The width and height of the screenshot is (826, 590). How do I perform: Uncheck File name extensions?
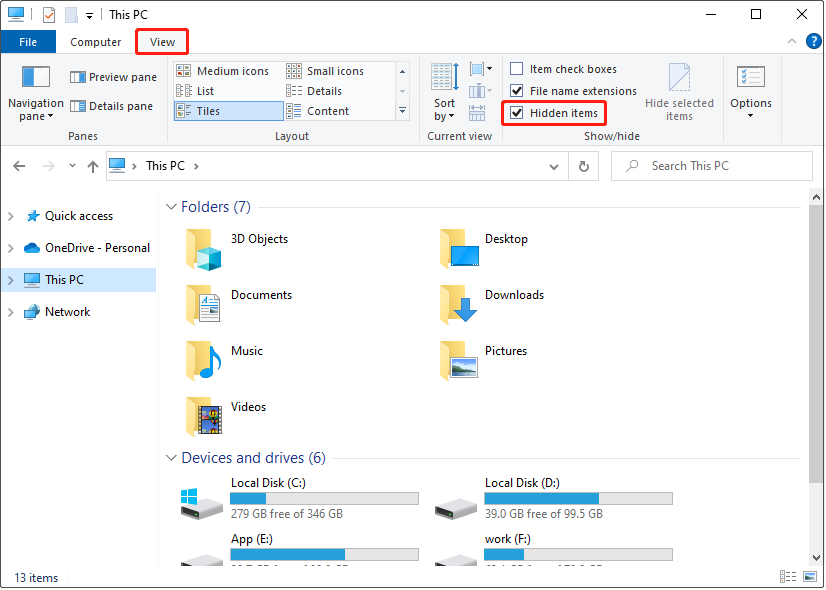tap(517, 91)
